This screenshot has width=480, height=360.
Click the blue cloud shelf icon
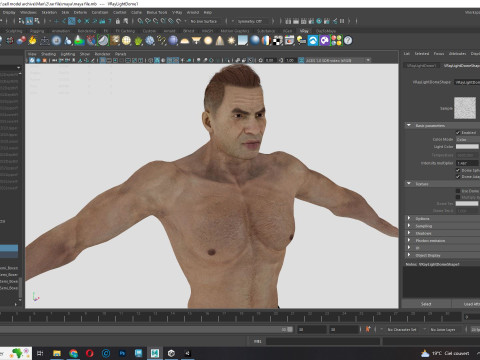313,41
